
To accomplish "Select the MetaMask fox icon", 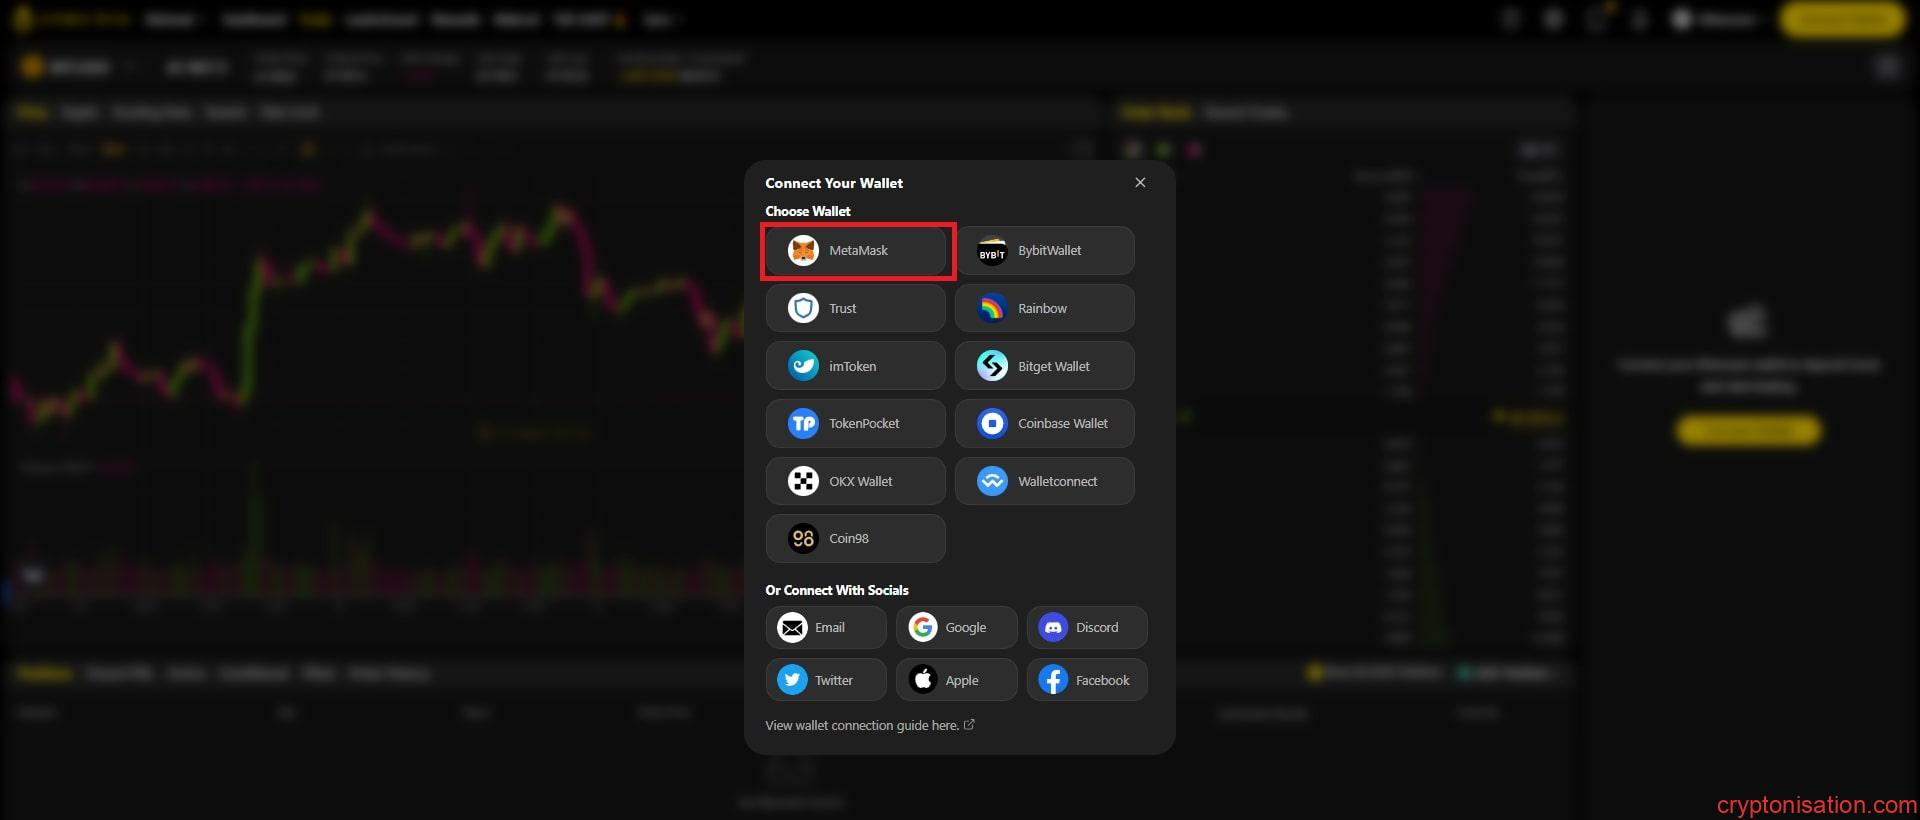I will coord(803,251).
